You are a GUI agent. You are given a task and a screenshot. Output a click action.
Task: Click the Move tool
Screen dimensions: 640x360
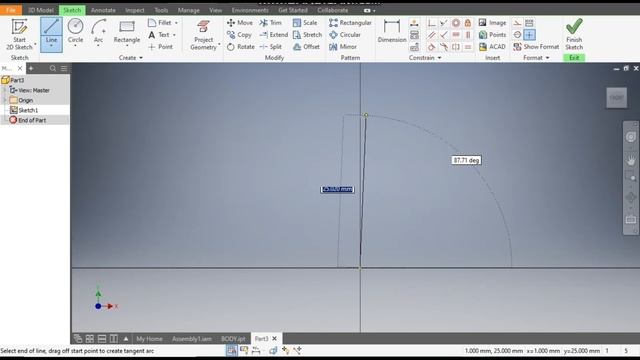(240, 23)
